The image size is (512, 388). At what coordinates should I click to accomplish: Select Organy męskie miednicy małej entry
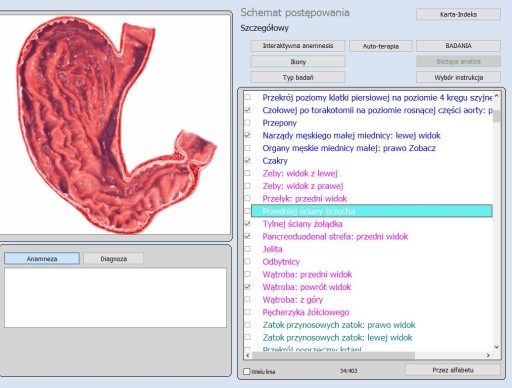(x=349, y=148)
